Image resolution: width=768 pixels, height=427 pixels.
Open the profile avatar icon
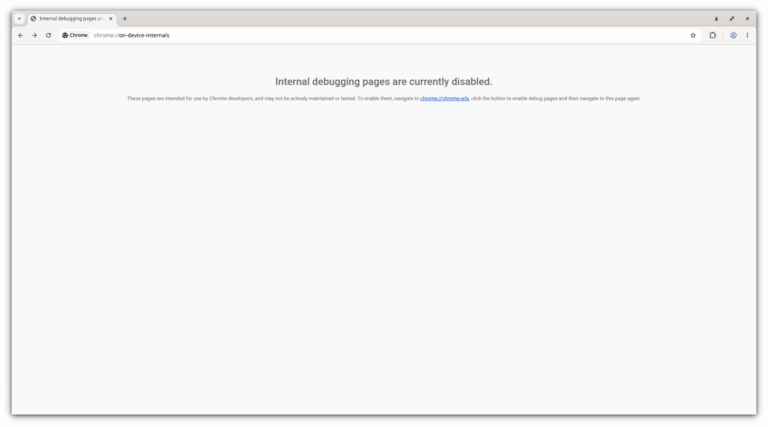click(x=733, y=35)
